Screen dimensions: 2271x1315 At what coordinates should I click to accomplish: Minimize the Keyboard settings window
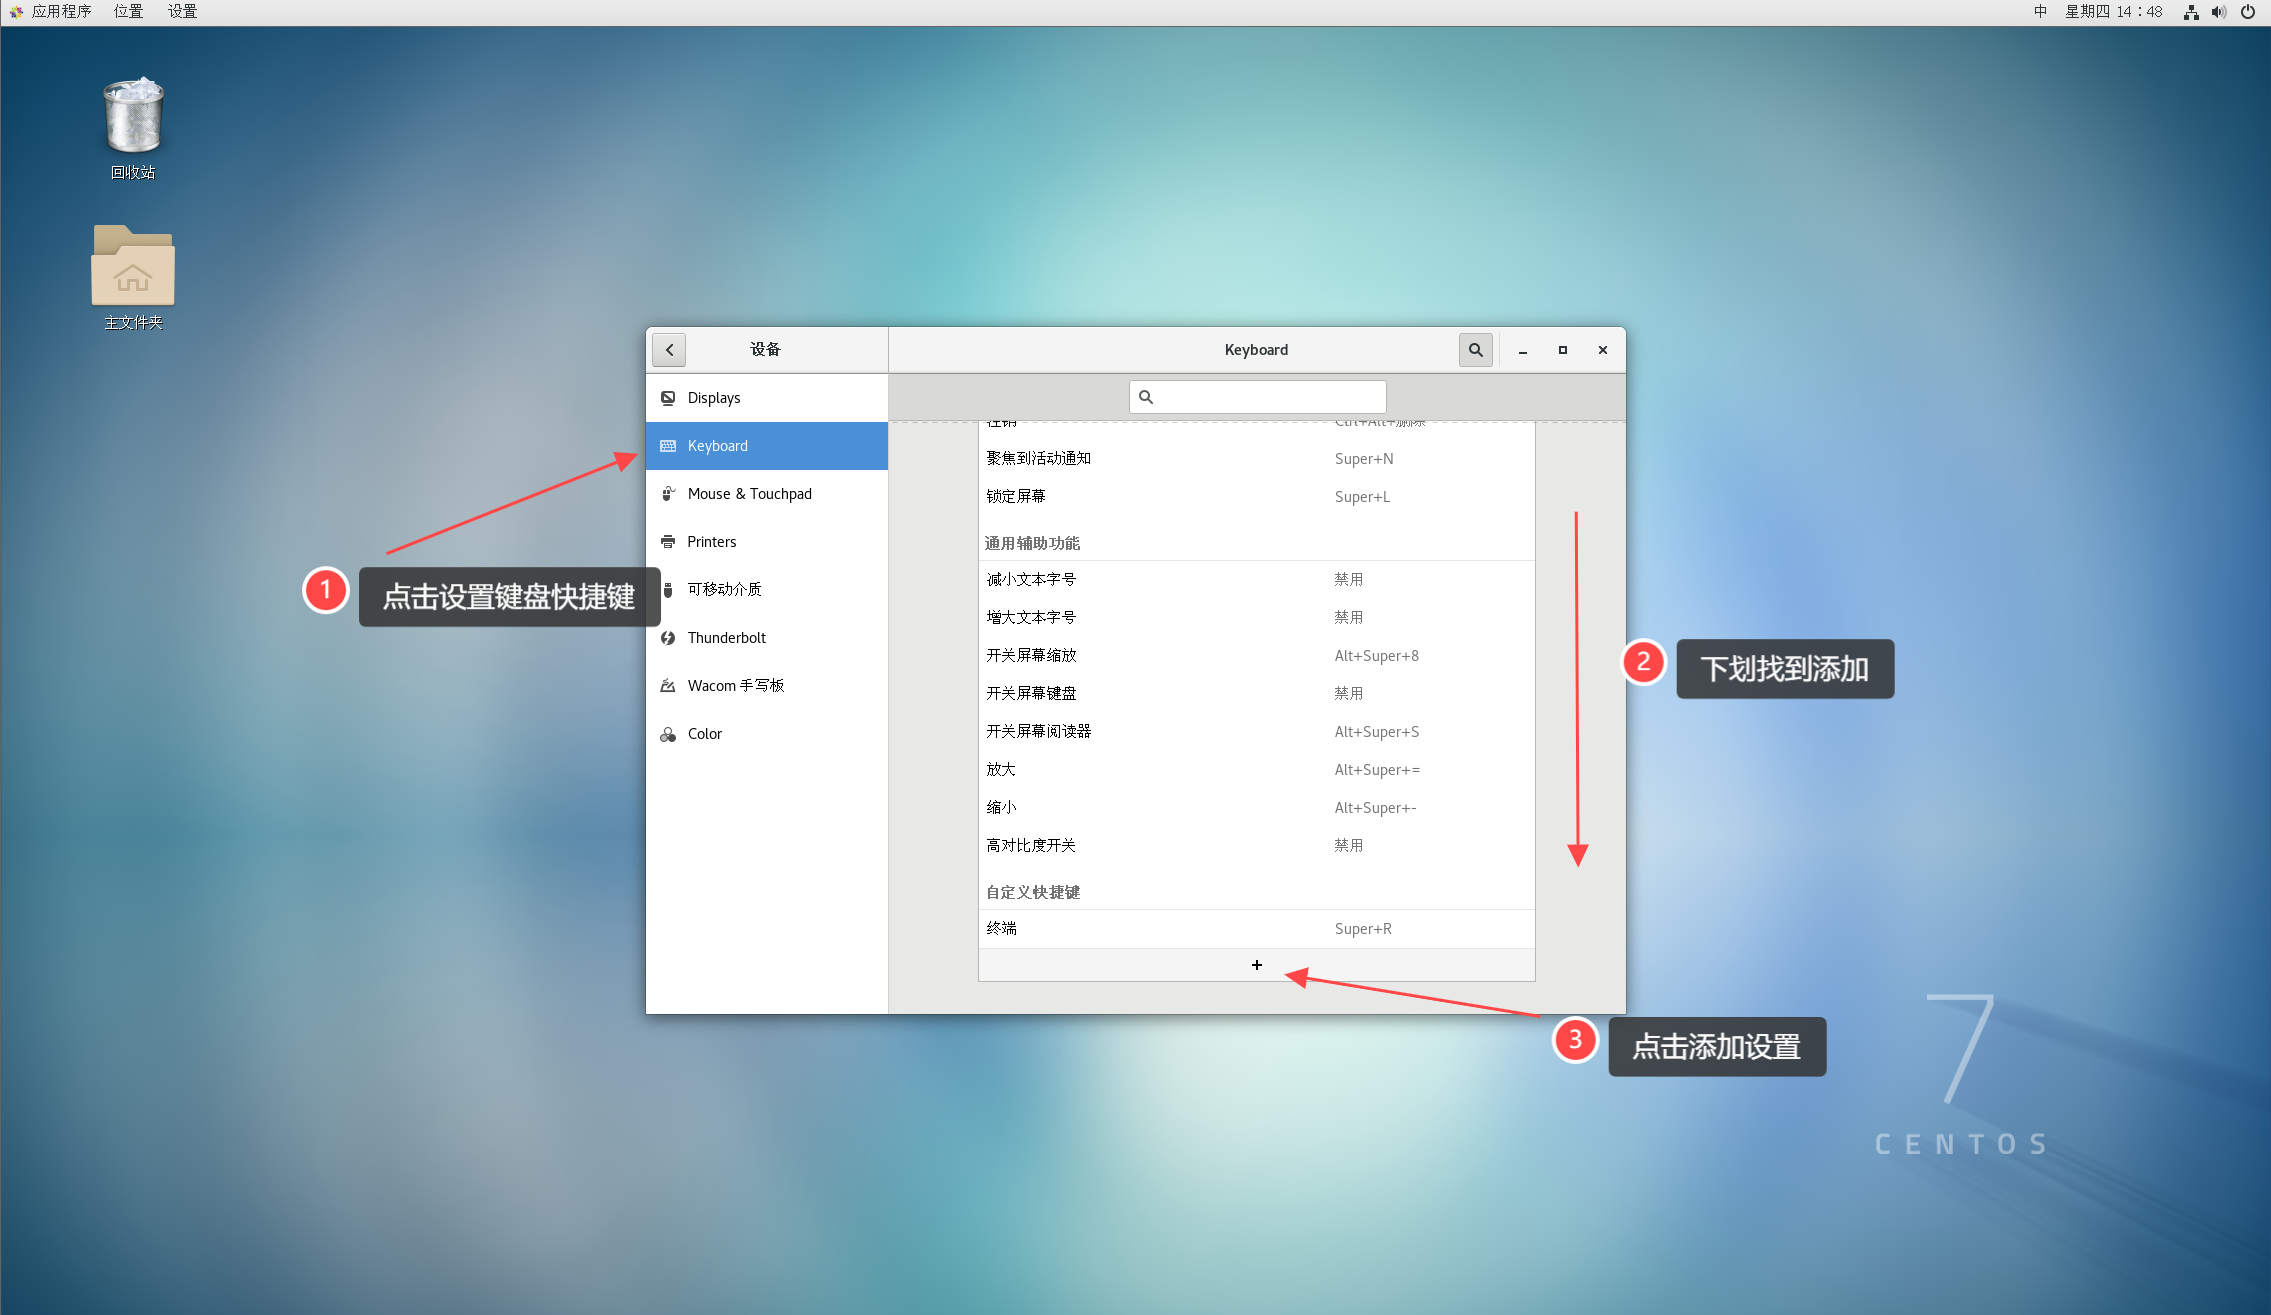tap(1523, 350)
